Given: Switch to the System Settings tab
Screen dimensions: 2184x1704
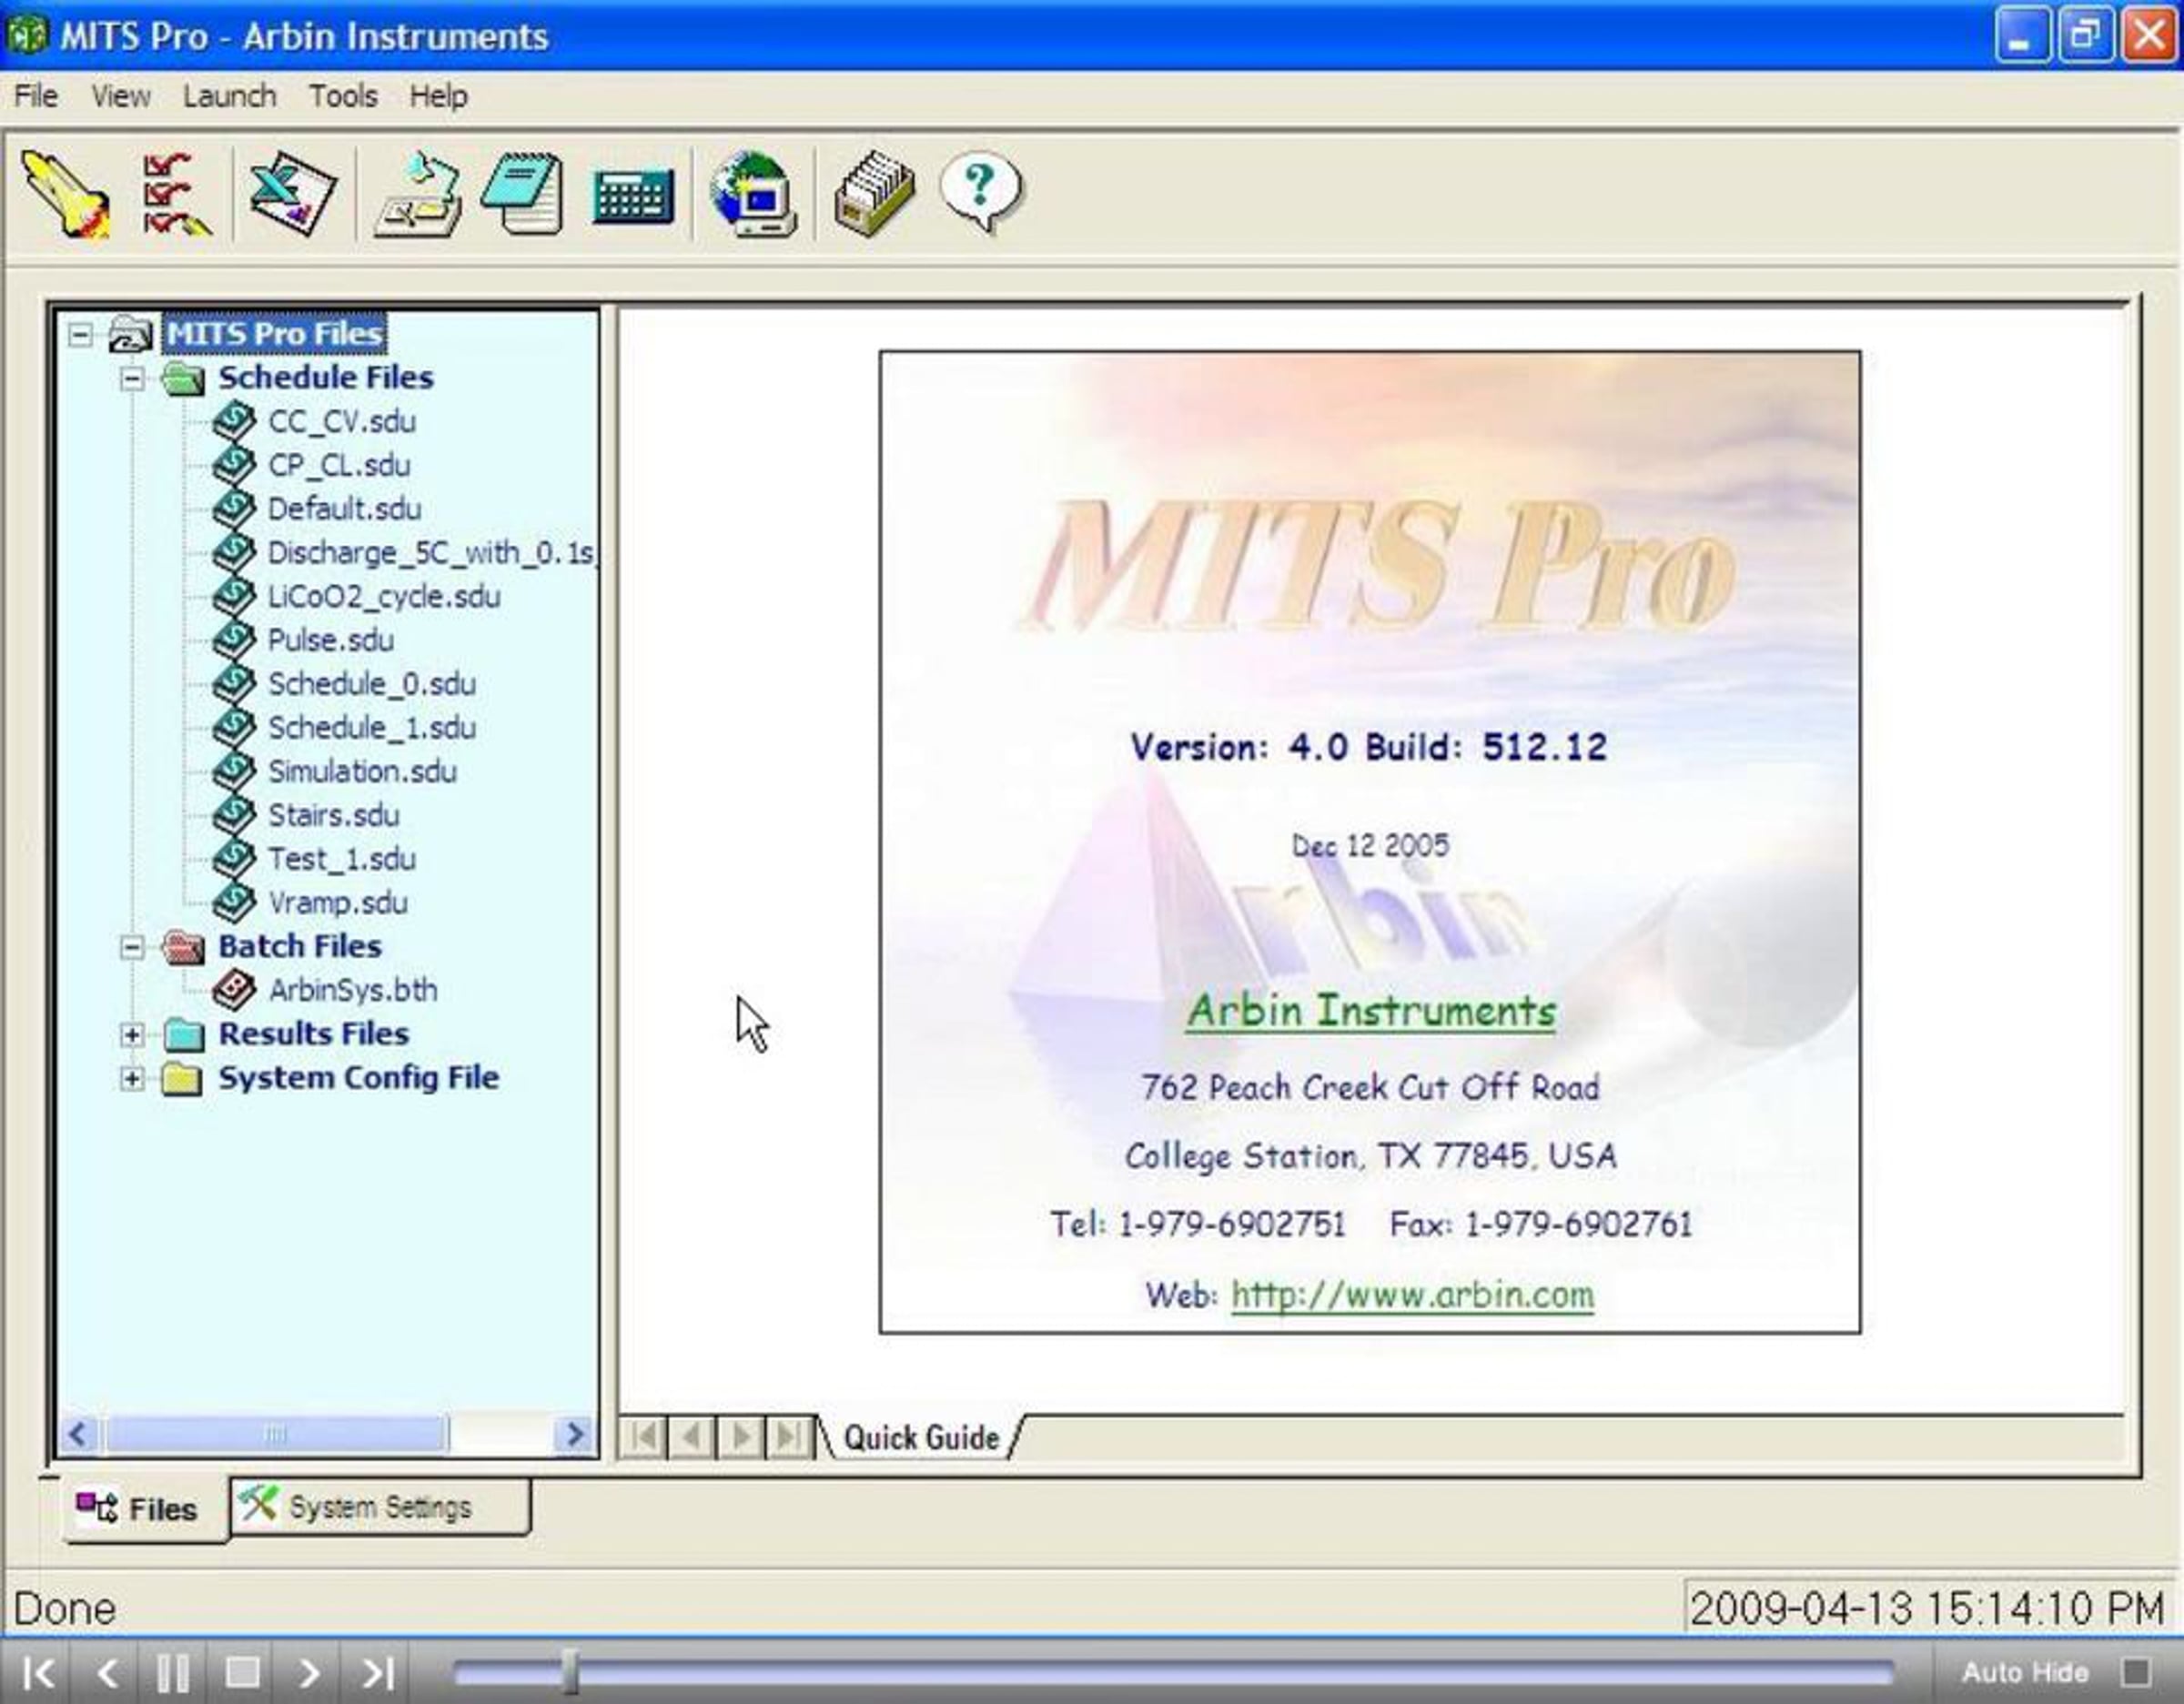Looking at the screenshot, I should coord(379,1507).
